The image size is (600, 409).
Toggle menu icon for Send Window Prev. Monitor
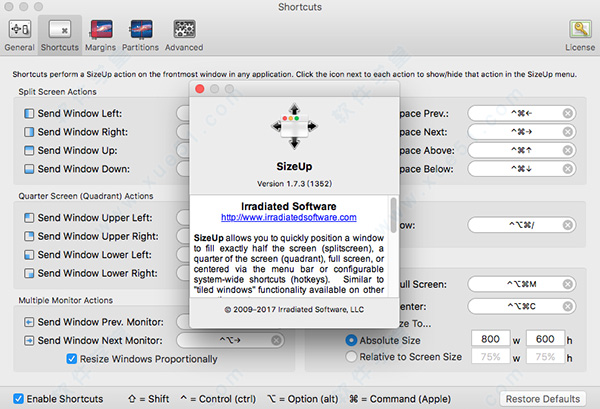29,322
